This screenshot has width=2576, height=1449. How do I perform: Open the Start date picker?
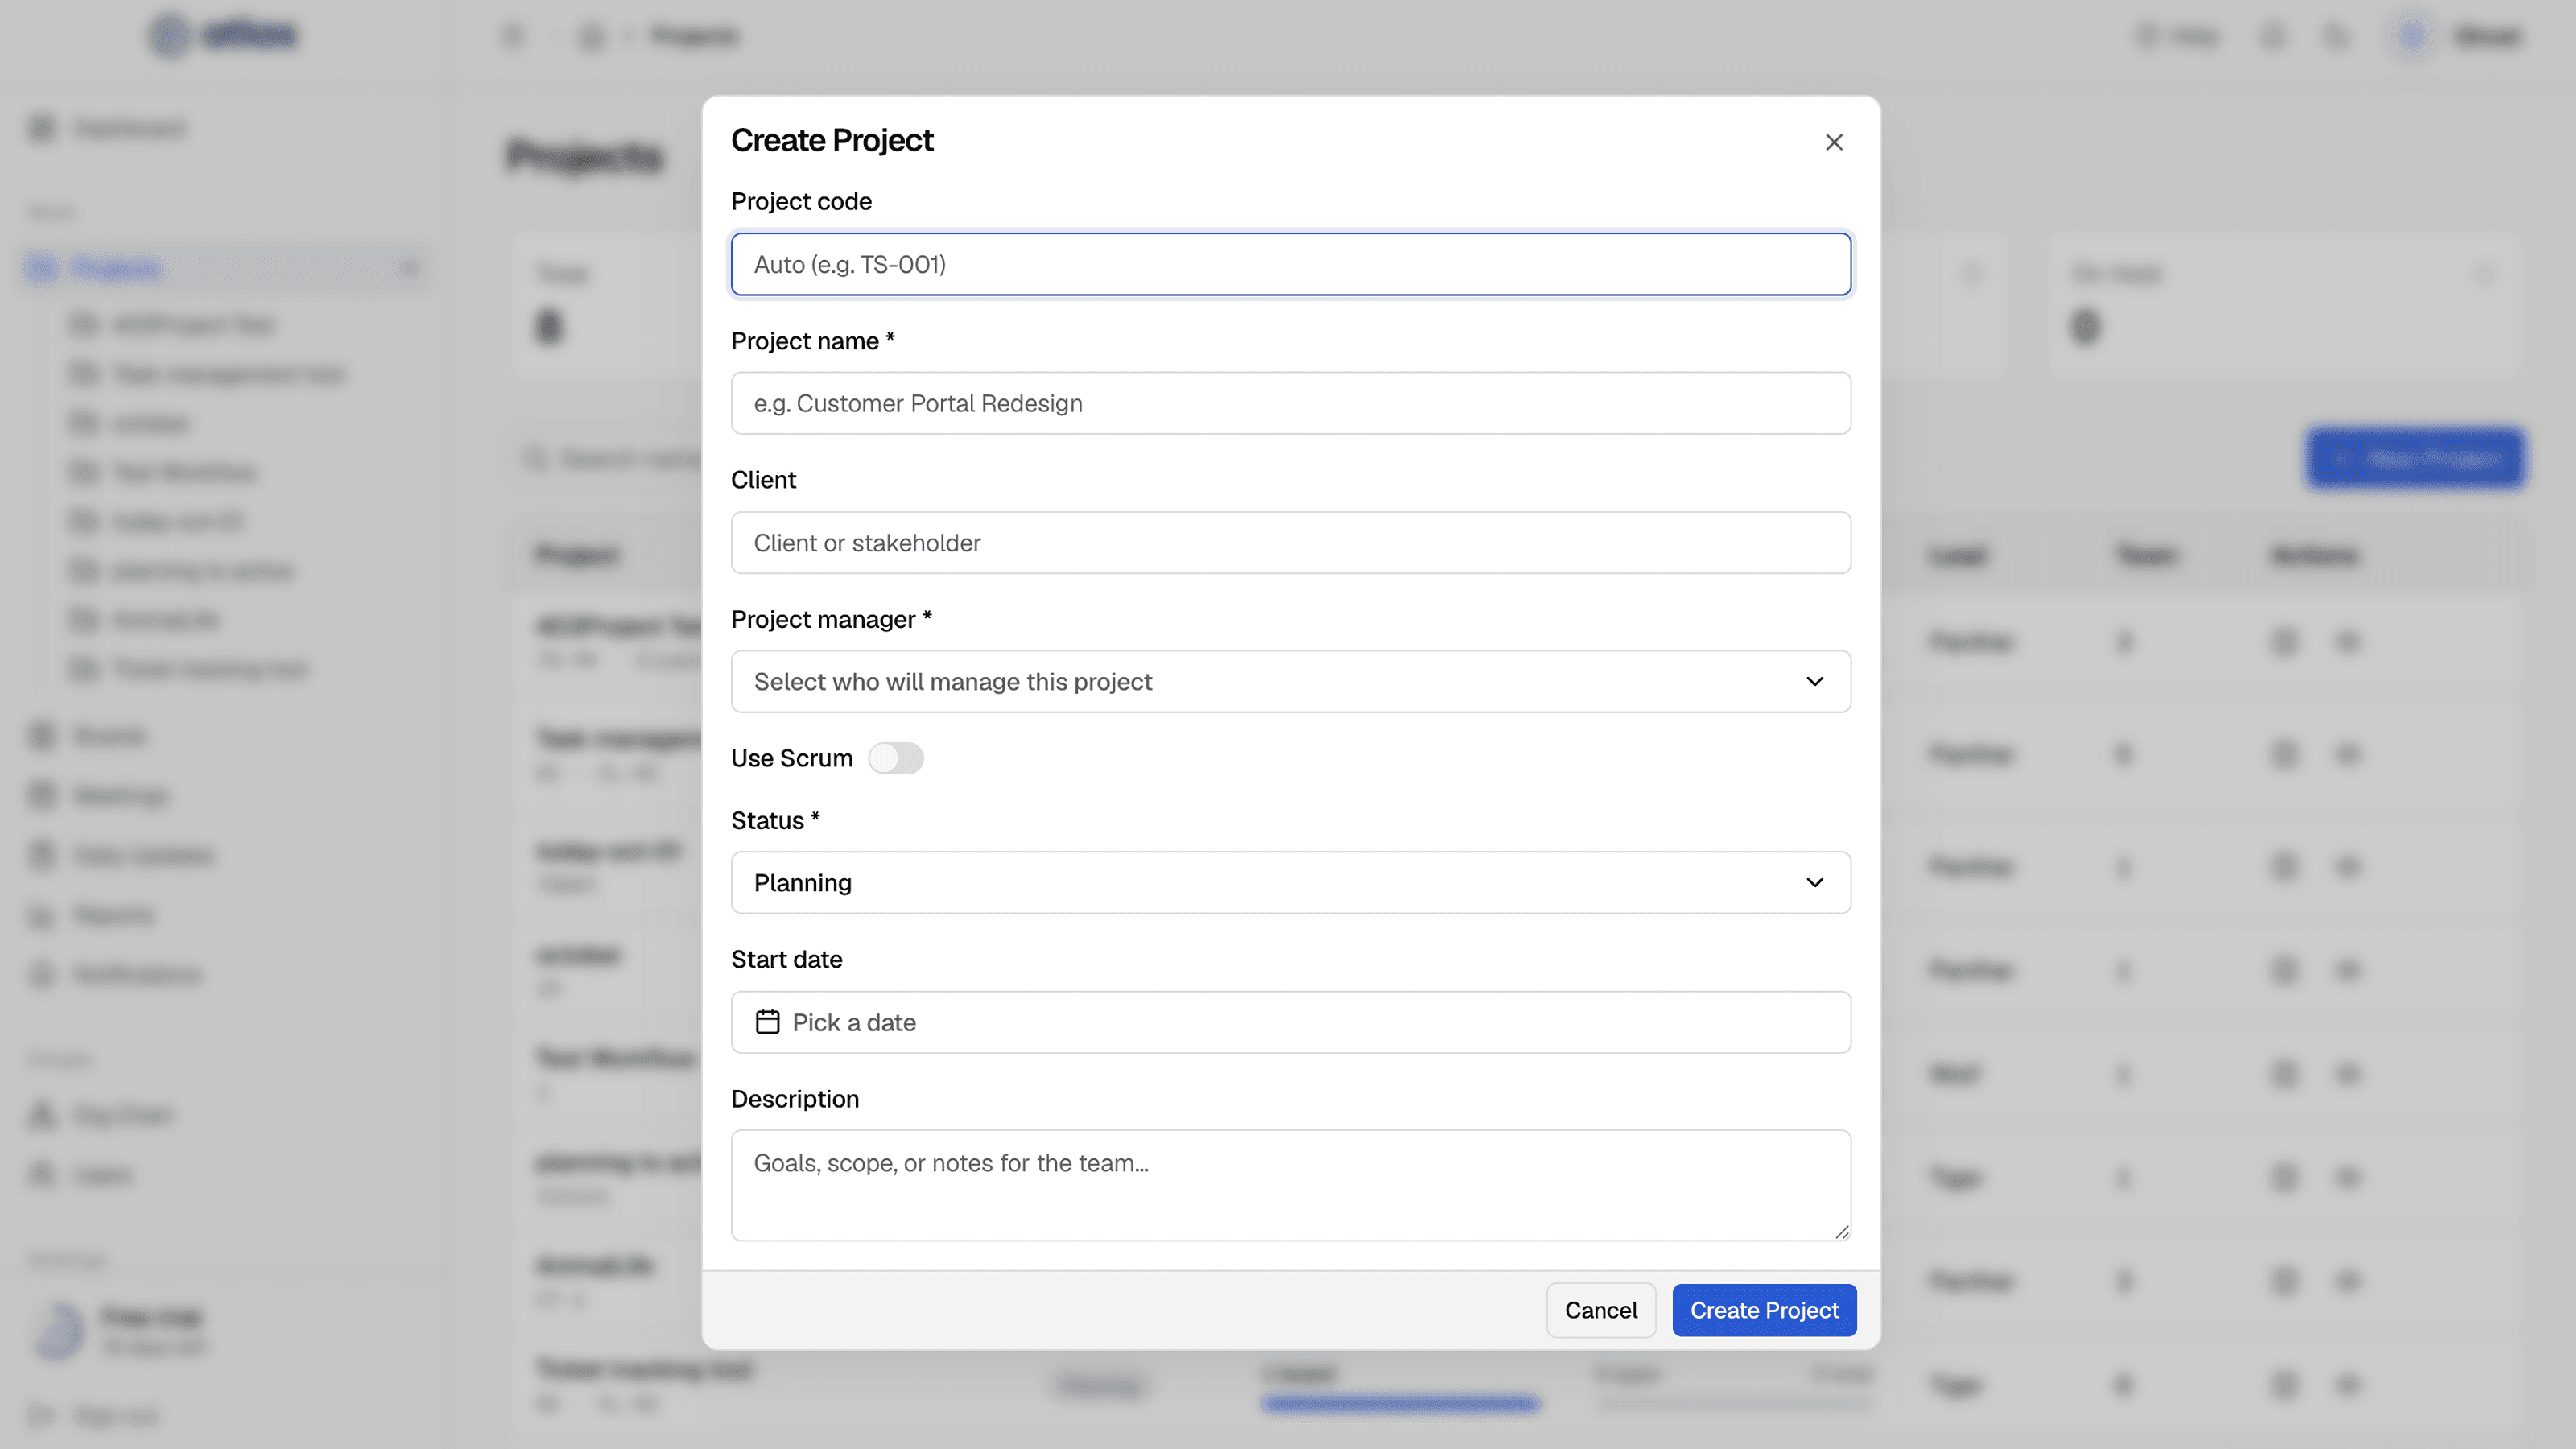tap(1290, 1022)
